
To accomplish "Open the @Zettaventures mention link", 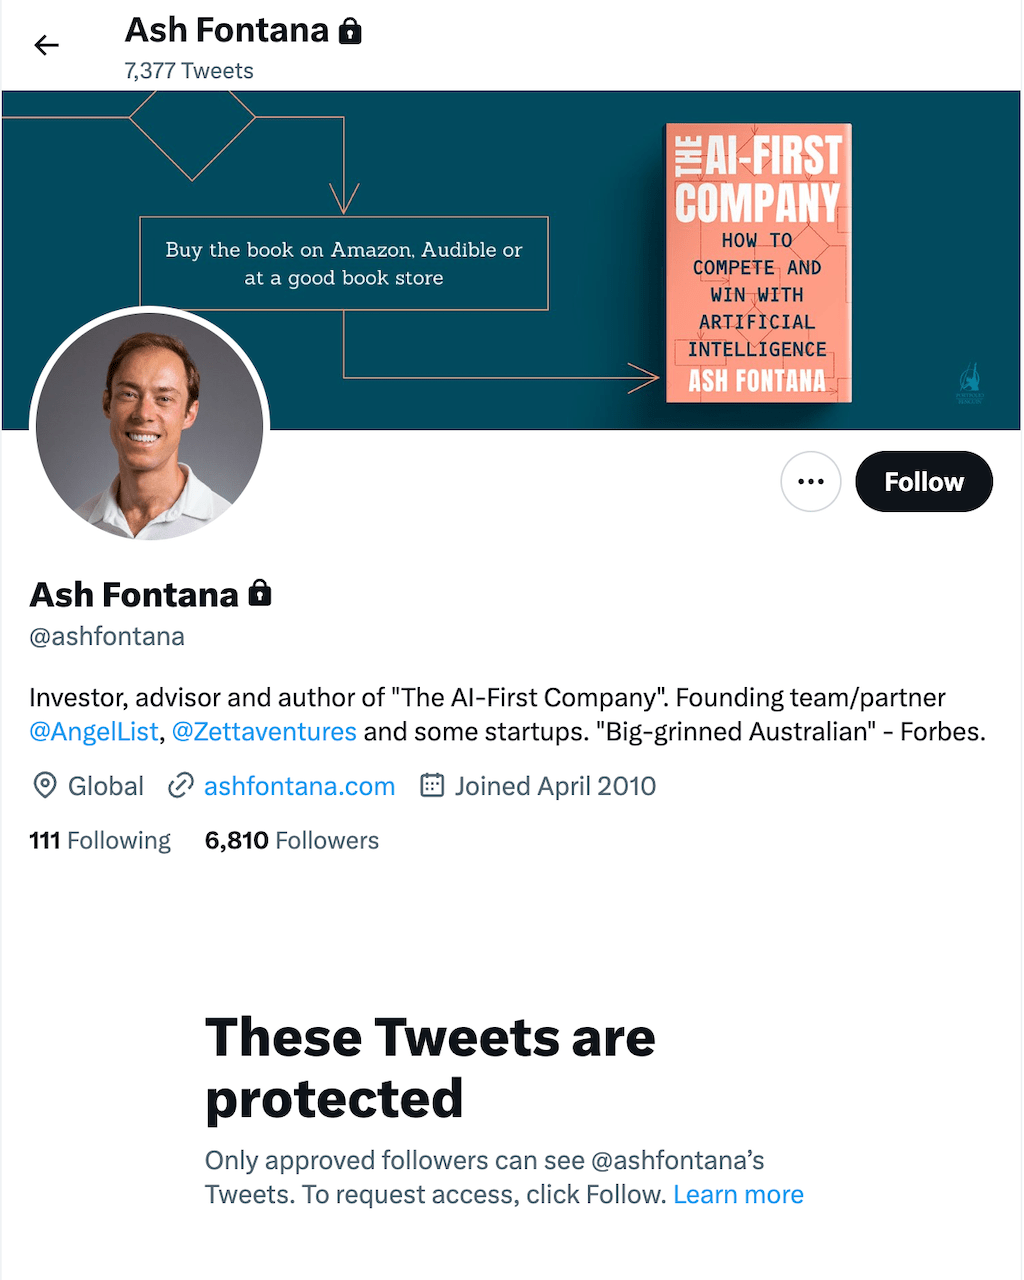I will (264, 732).
